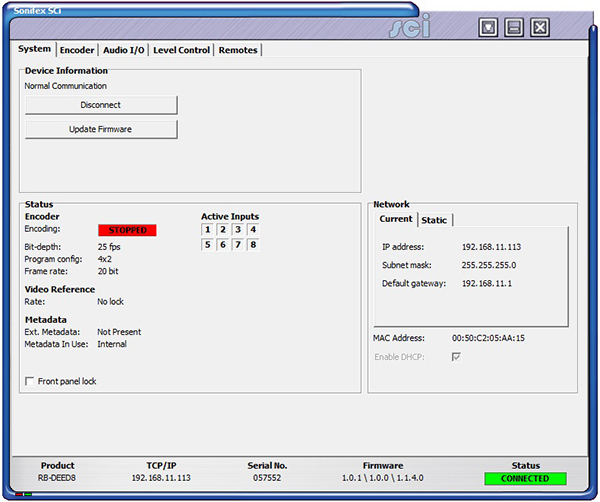Select active input 6
Screen dimensions: 600x502
tap(223, 244)
